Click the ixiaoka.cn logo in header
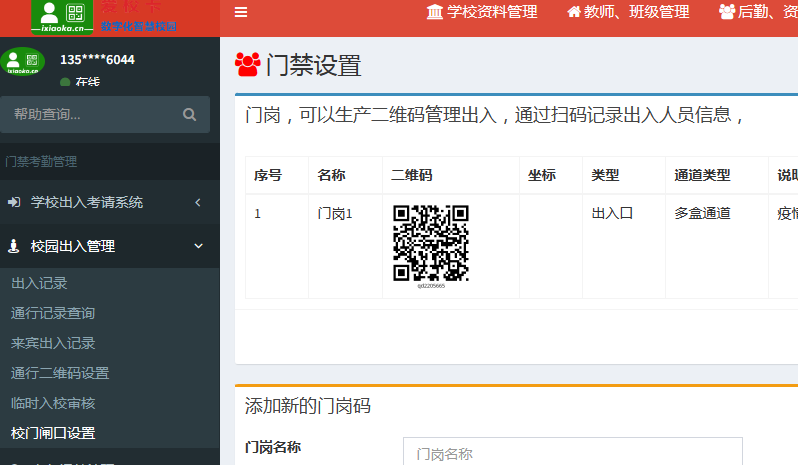Screen dimensions: 798x465 [x=62, y=17]
